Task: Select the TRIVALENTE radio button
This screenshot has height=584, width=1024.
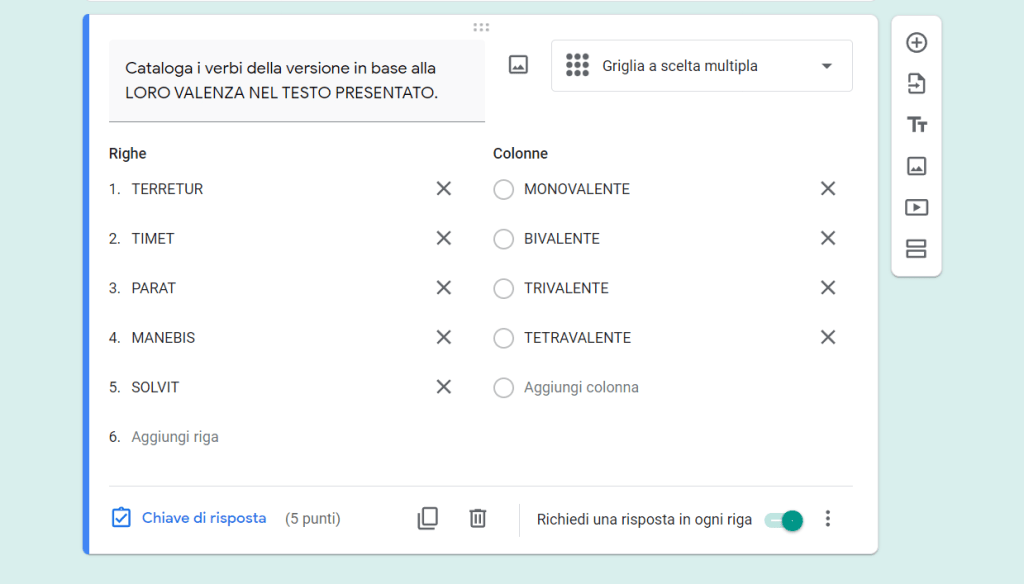Action: (x=504, y=288)
